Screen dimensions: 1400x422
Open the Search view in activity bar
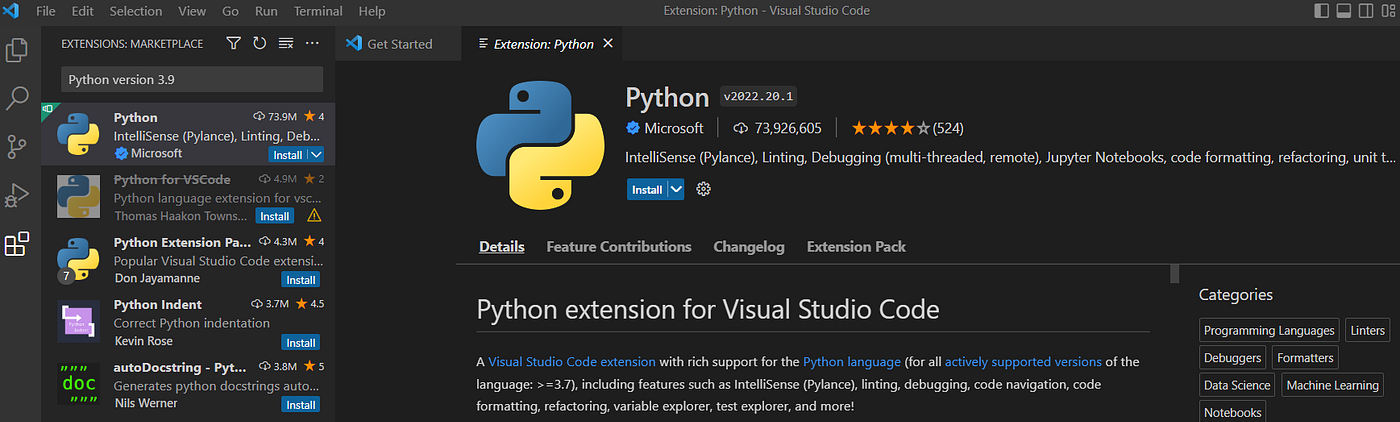point(17,98)
